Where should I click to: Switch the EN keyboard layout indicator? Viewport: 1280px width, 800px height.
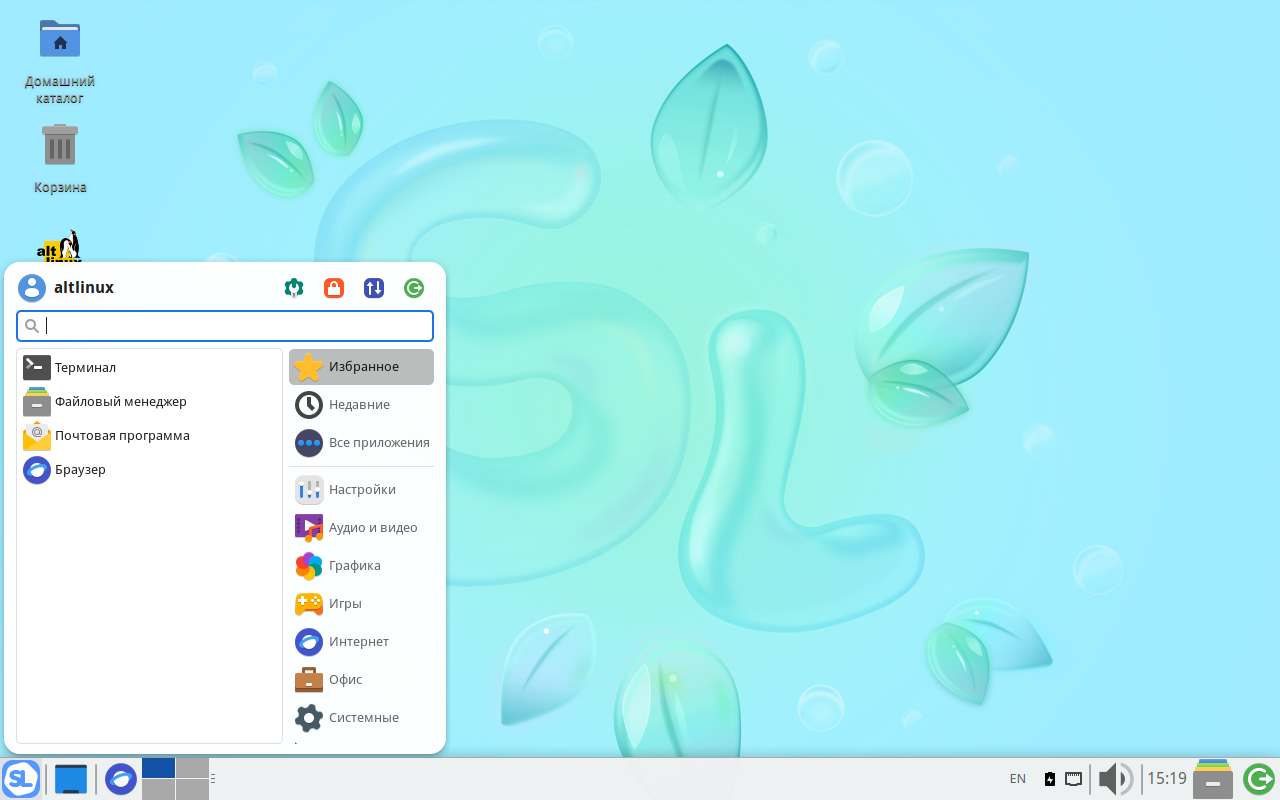[1017, 778]
